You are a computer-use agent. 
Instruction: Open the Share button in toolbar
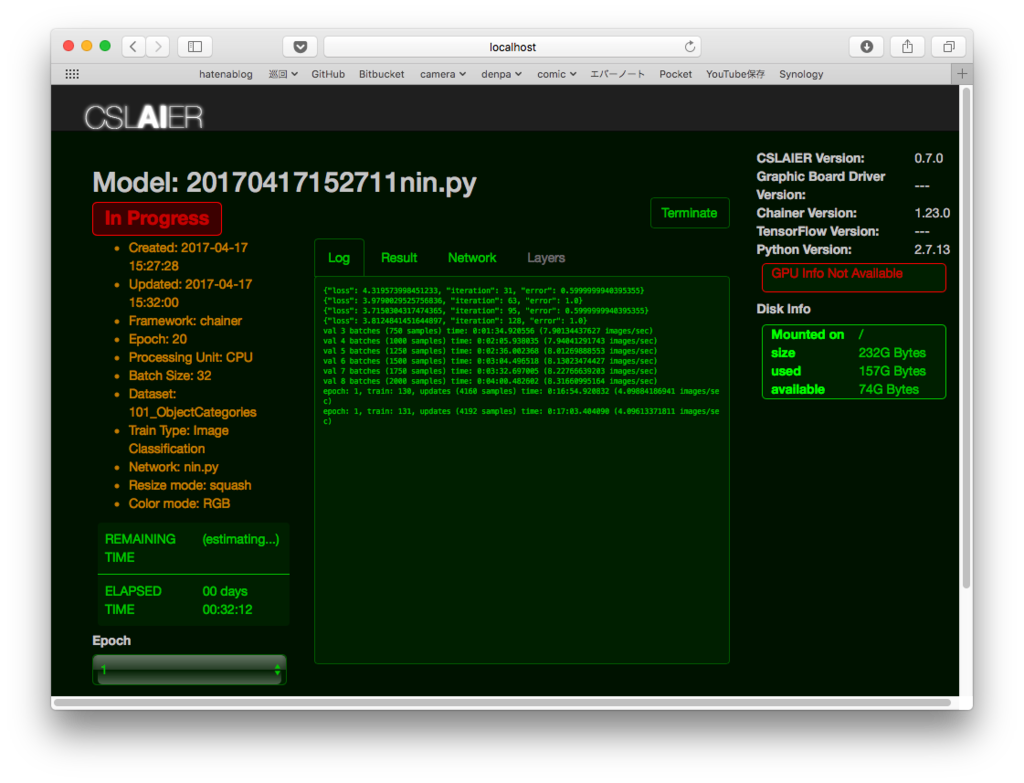pos(907,46)
